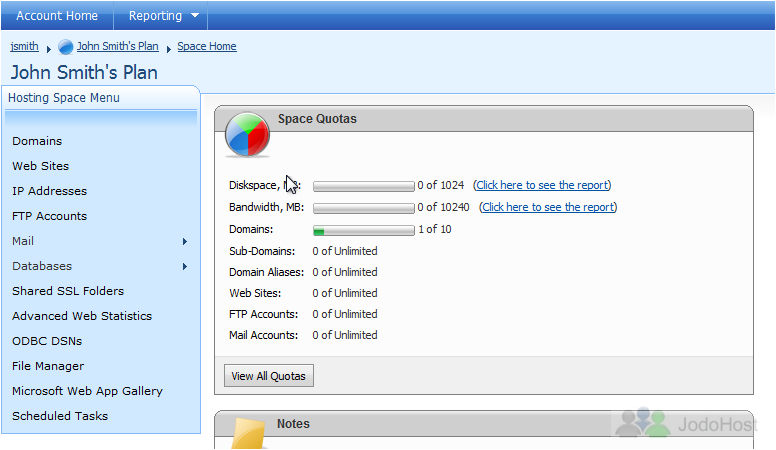Open Advanced Web Statistics
Viewport: 776px width, 450px height.
[x=82, y=316]
